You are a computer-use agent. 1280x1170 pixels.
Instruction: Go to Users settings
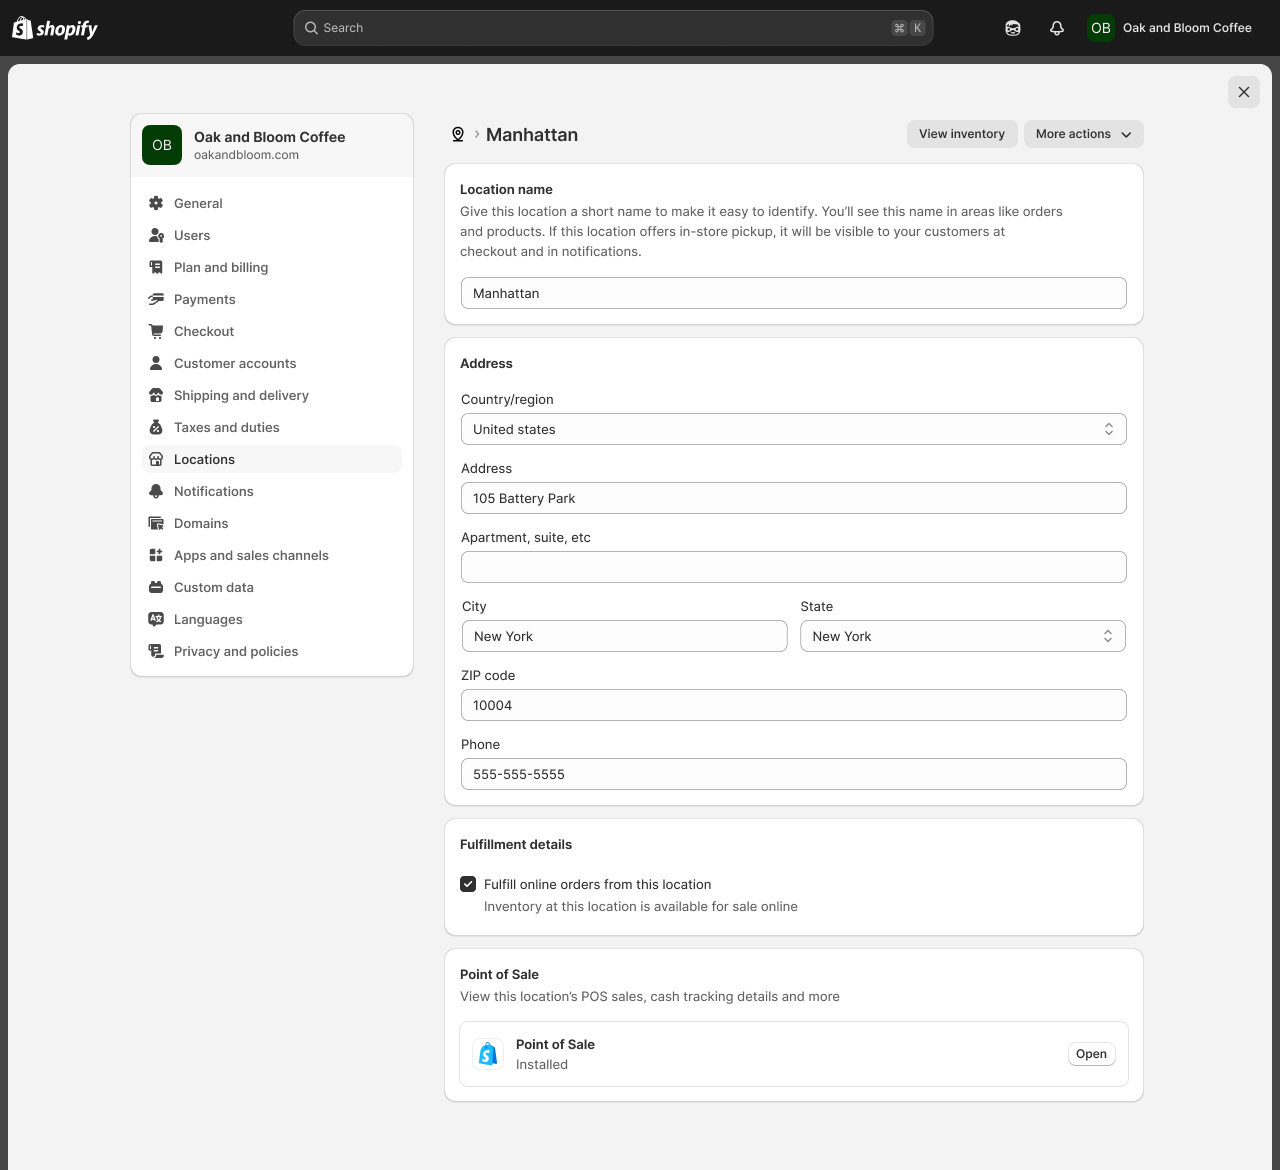pos(272,235)
